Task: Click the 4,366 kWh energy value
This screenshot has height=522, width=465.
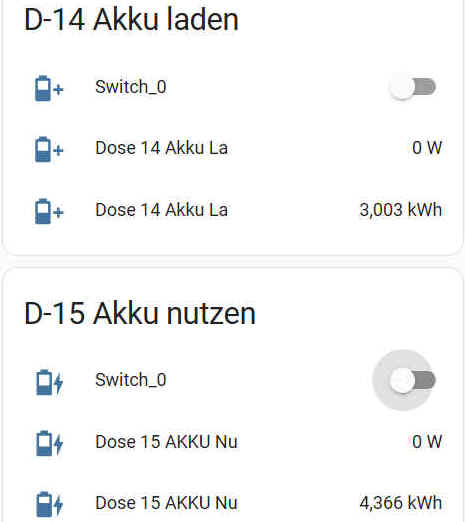Action: click(401, 503)
